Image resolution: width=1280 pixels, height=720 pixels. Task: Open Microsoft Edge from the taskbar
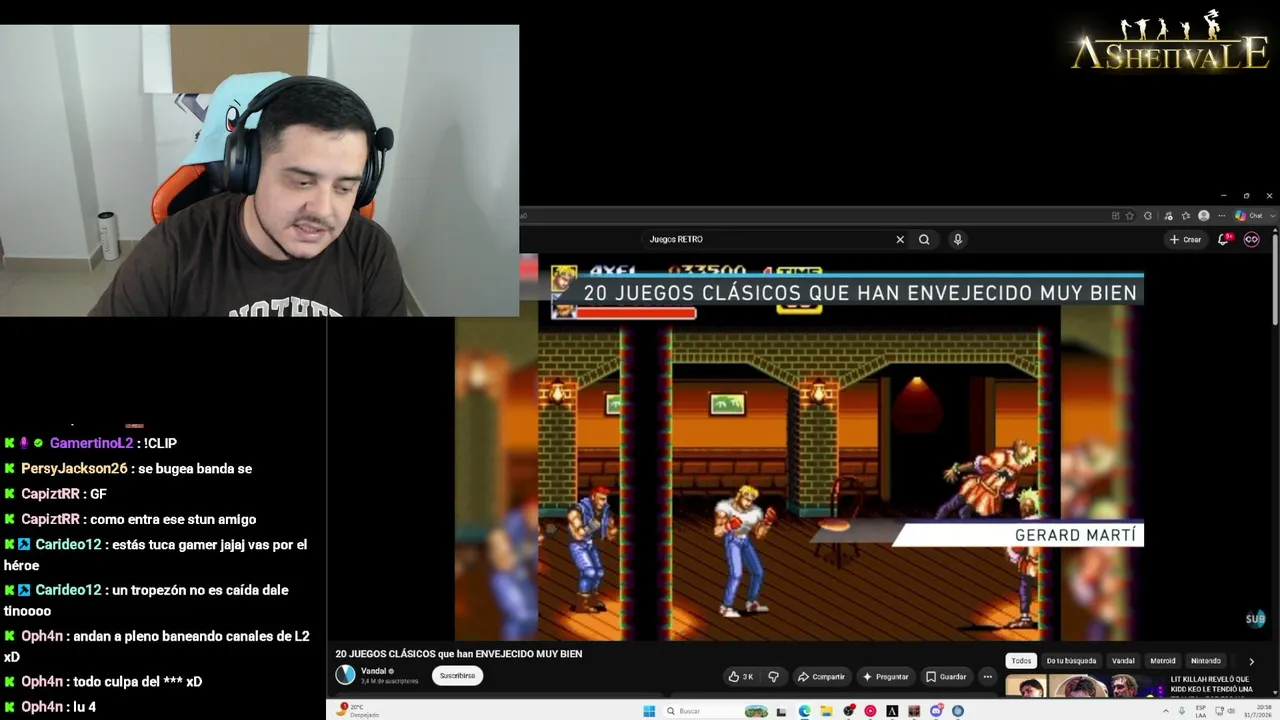[x=804, y=711]
